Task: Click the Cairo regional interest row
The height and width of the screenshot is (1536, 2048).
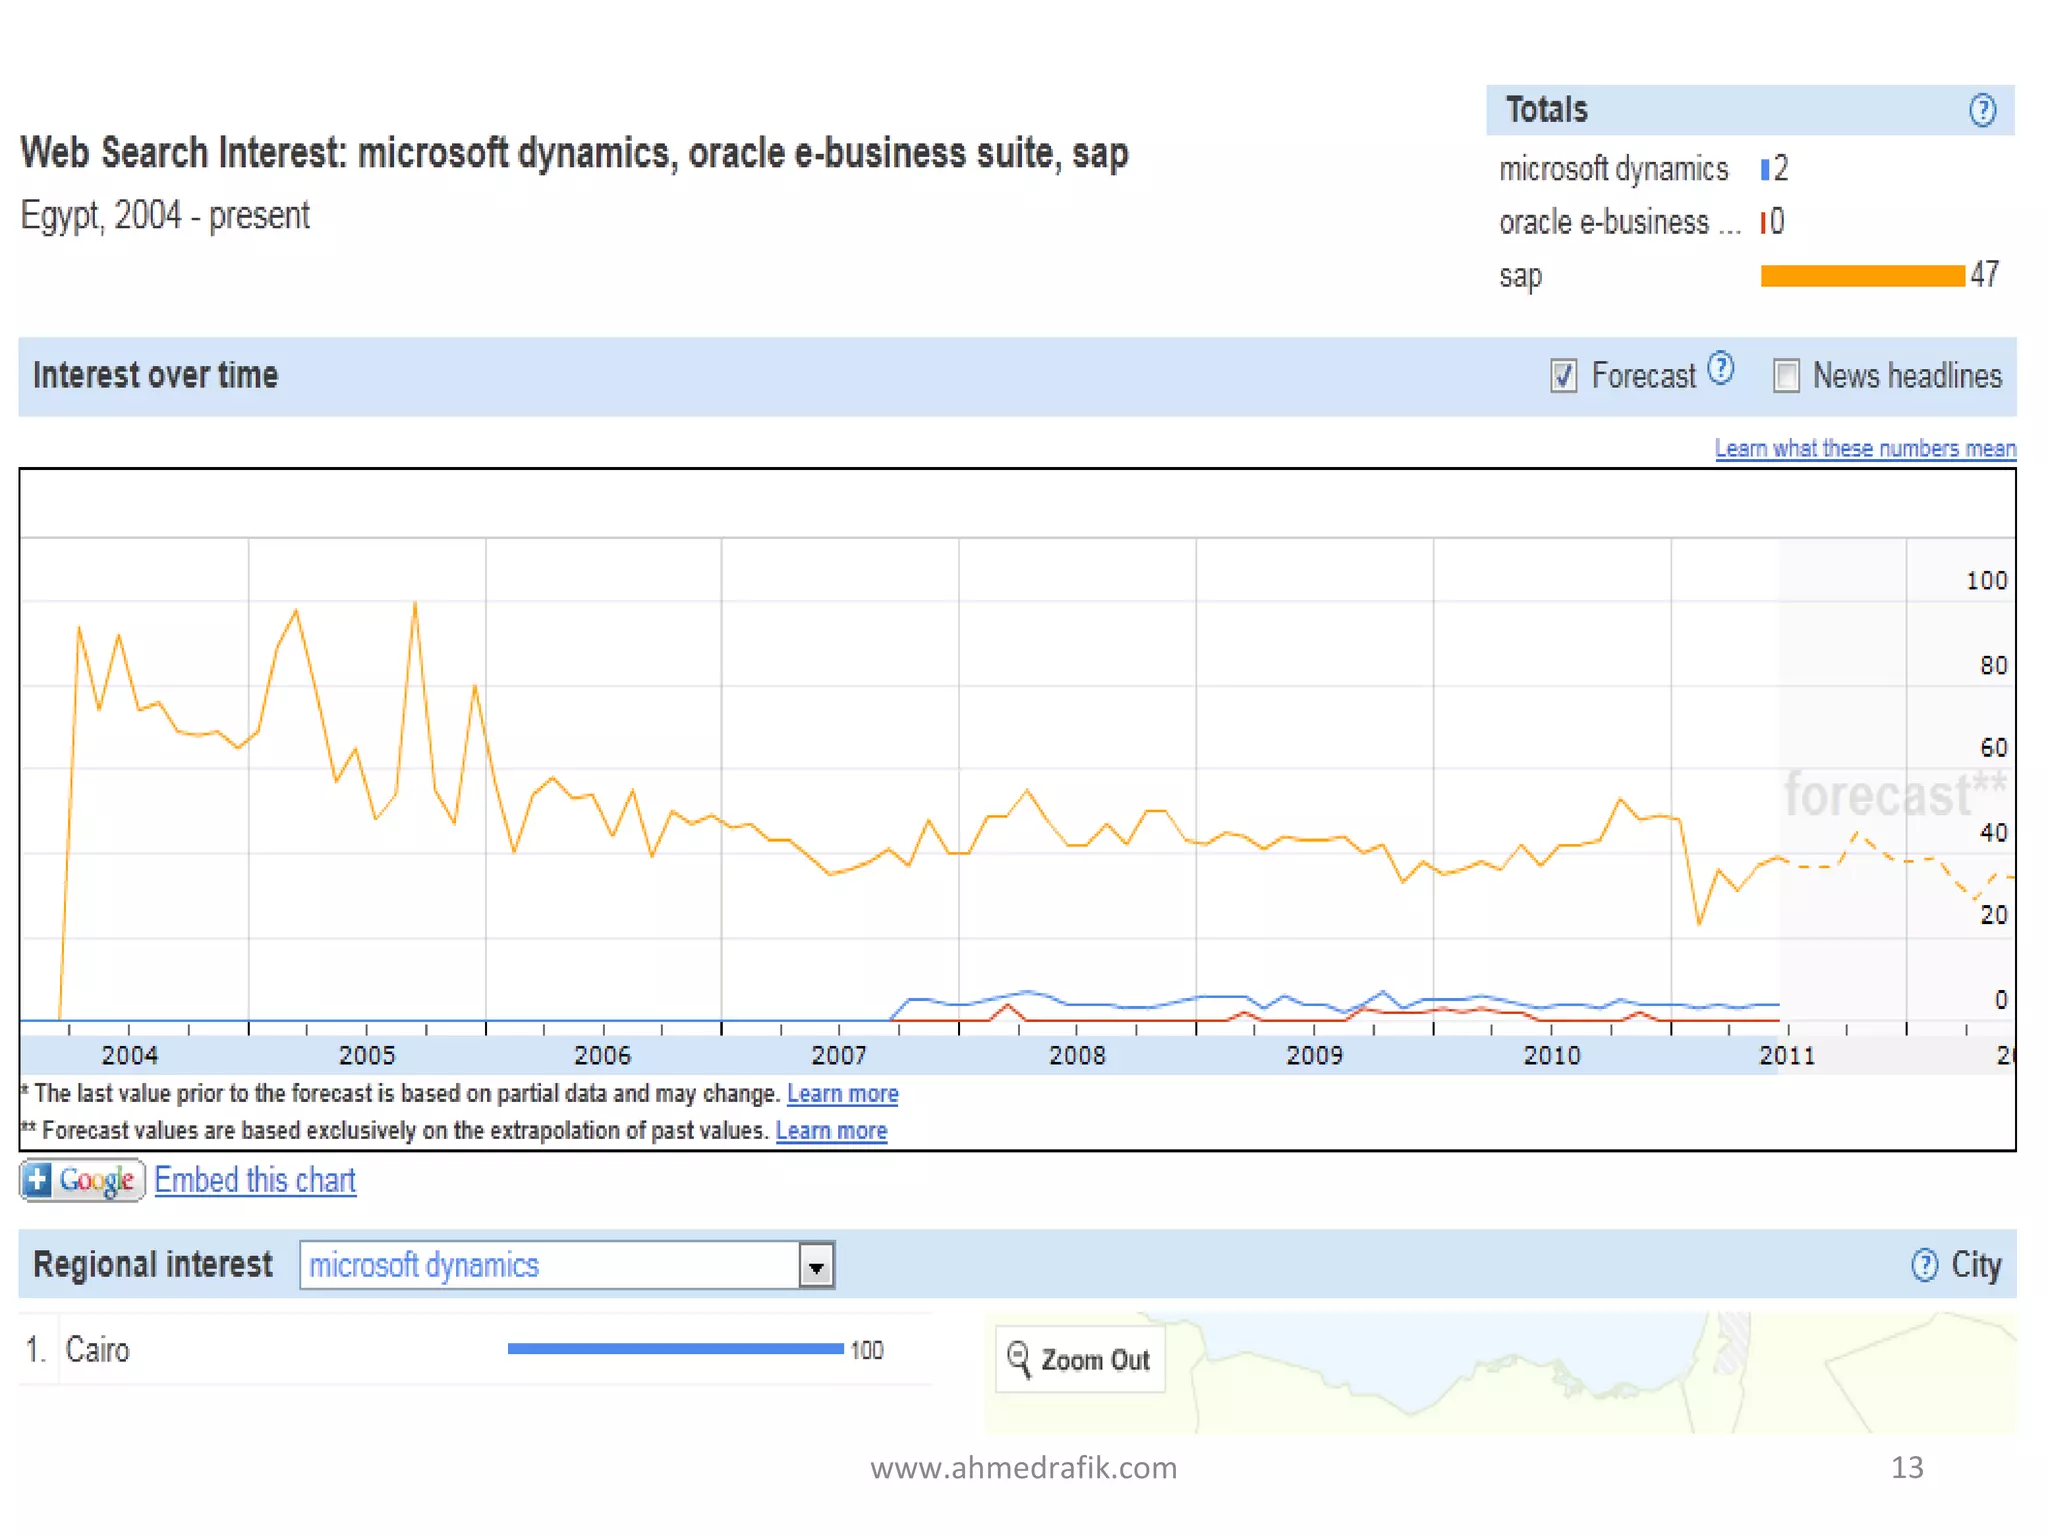Action: (97, 1350)
